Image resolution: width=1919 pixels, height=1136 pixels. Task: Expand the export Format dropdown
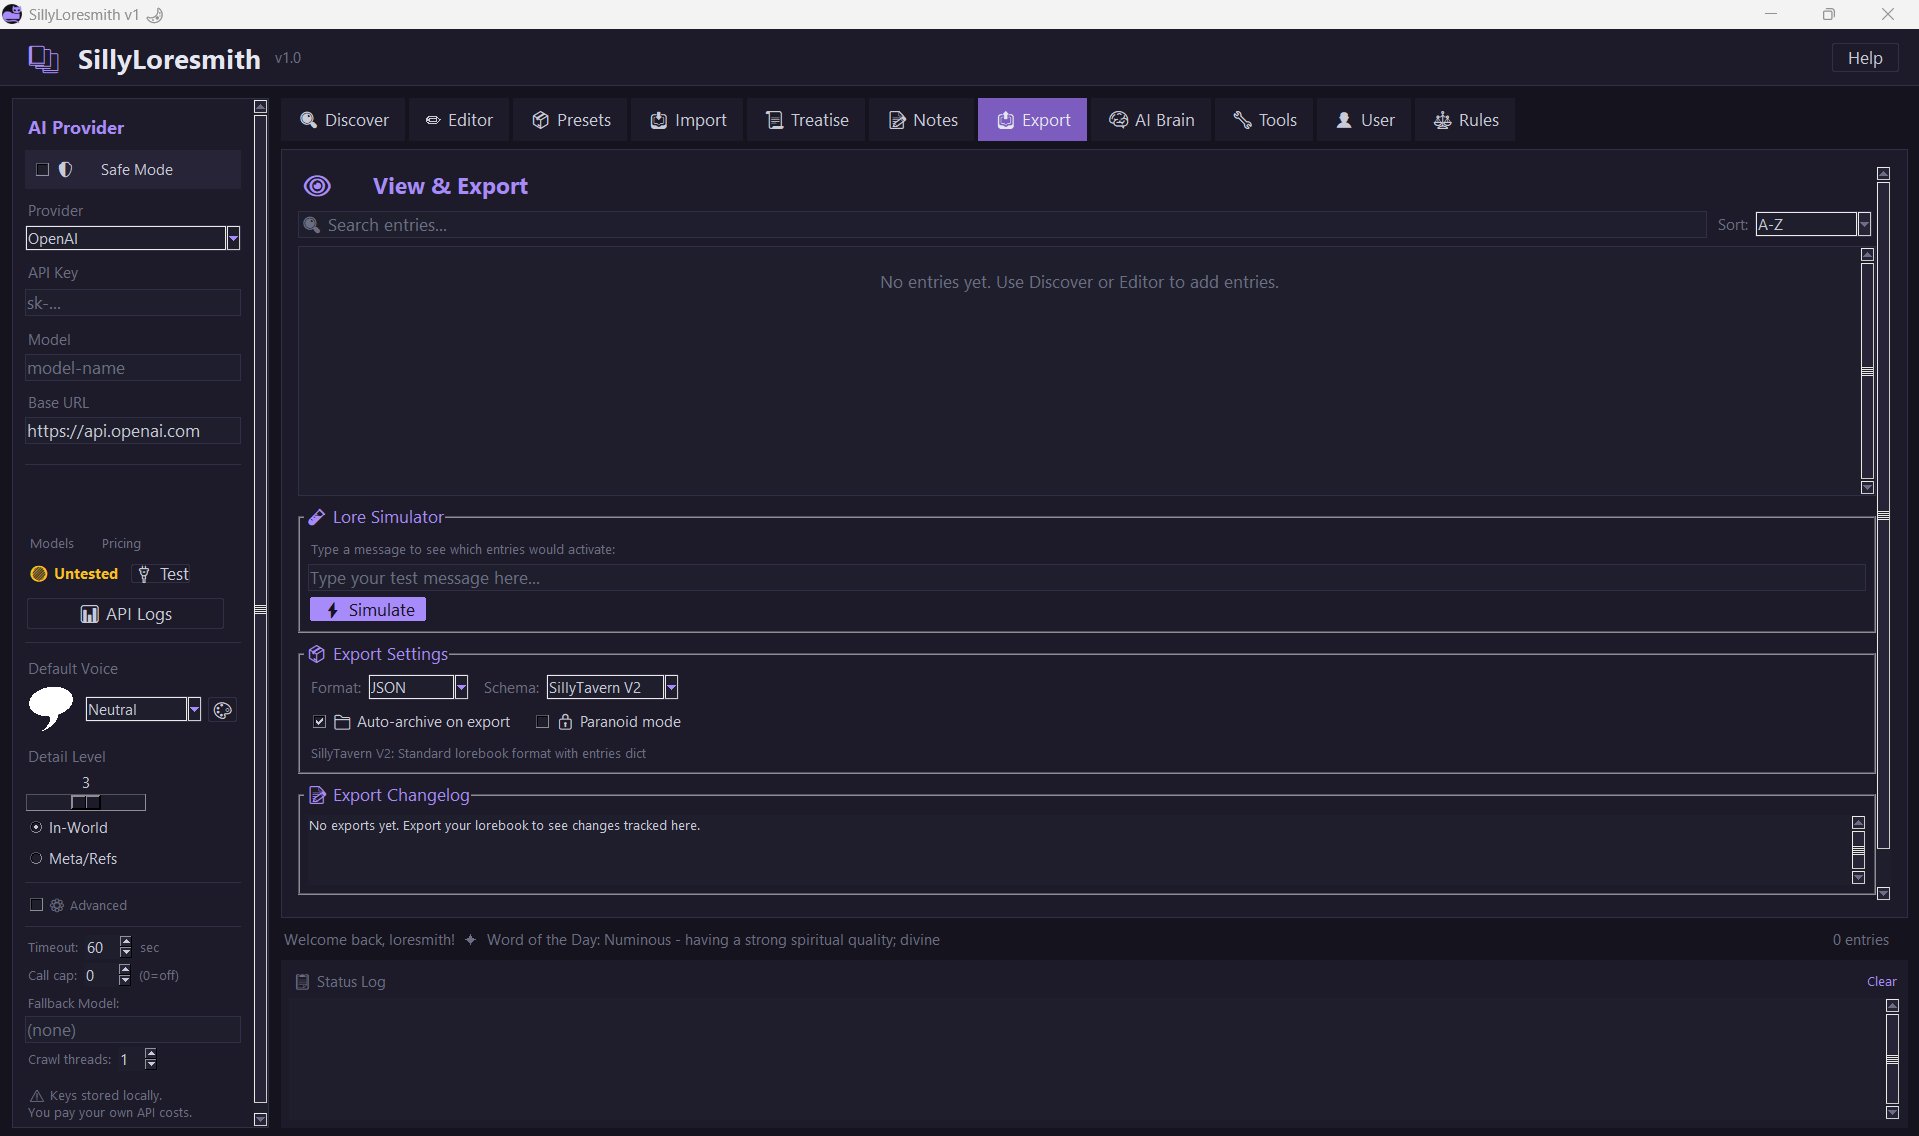coord(461,688)
